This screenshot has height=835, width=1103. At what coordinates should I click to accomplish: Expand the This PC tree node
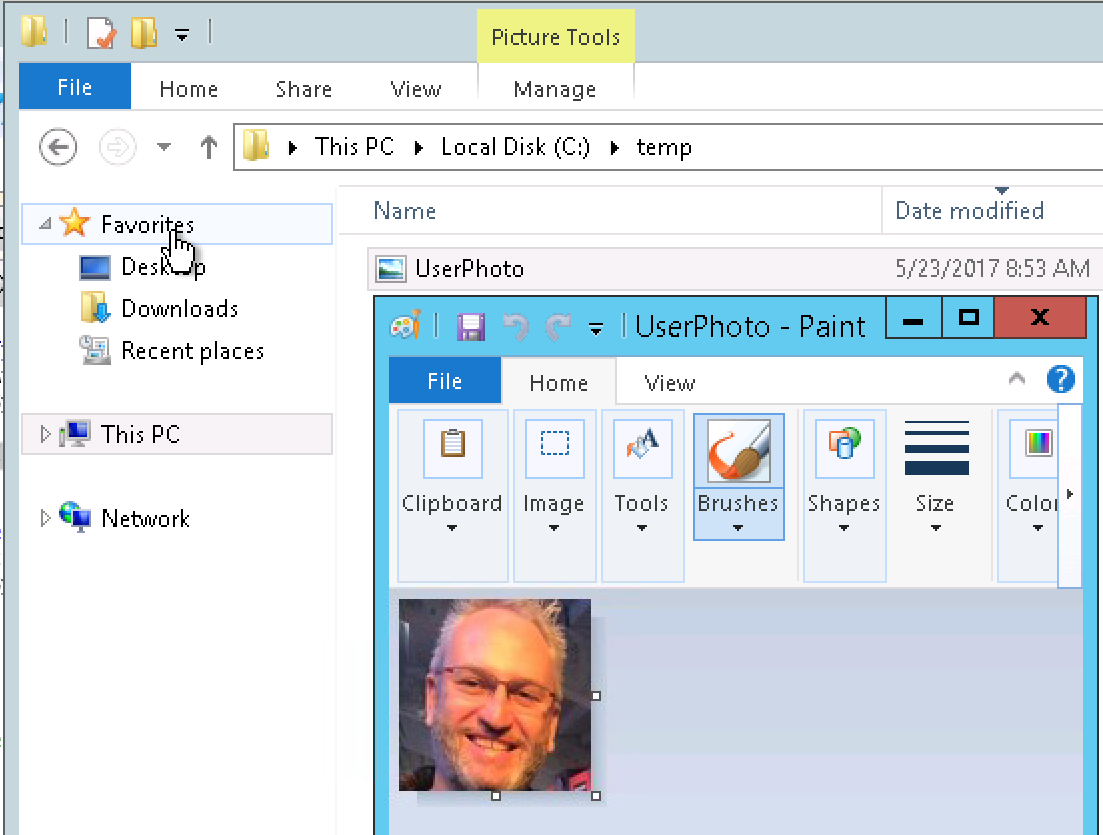click(43, 434)
